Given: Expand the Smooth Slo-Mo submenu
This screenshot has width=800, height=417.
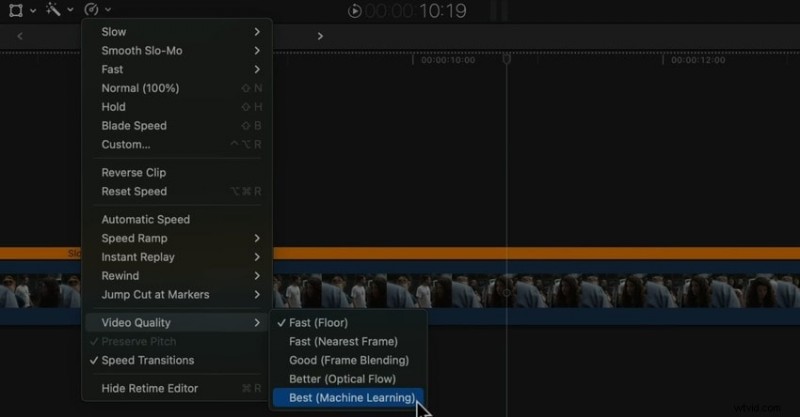Looking at the screenshot, I should [177, 51].
